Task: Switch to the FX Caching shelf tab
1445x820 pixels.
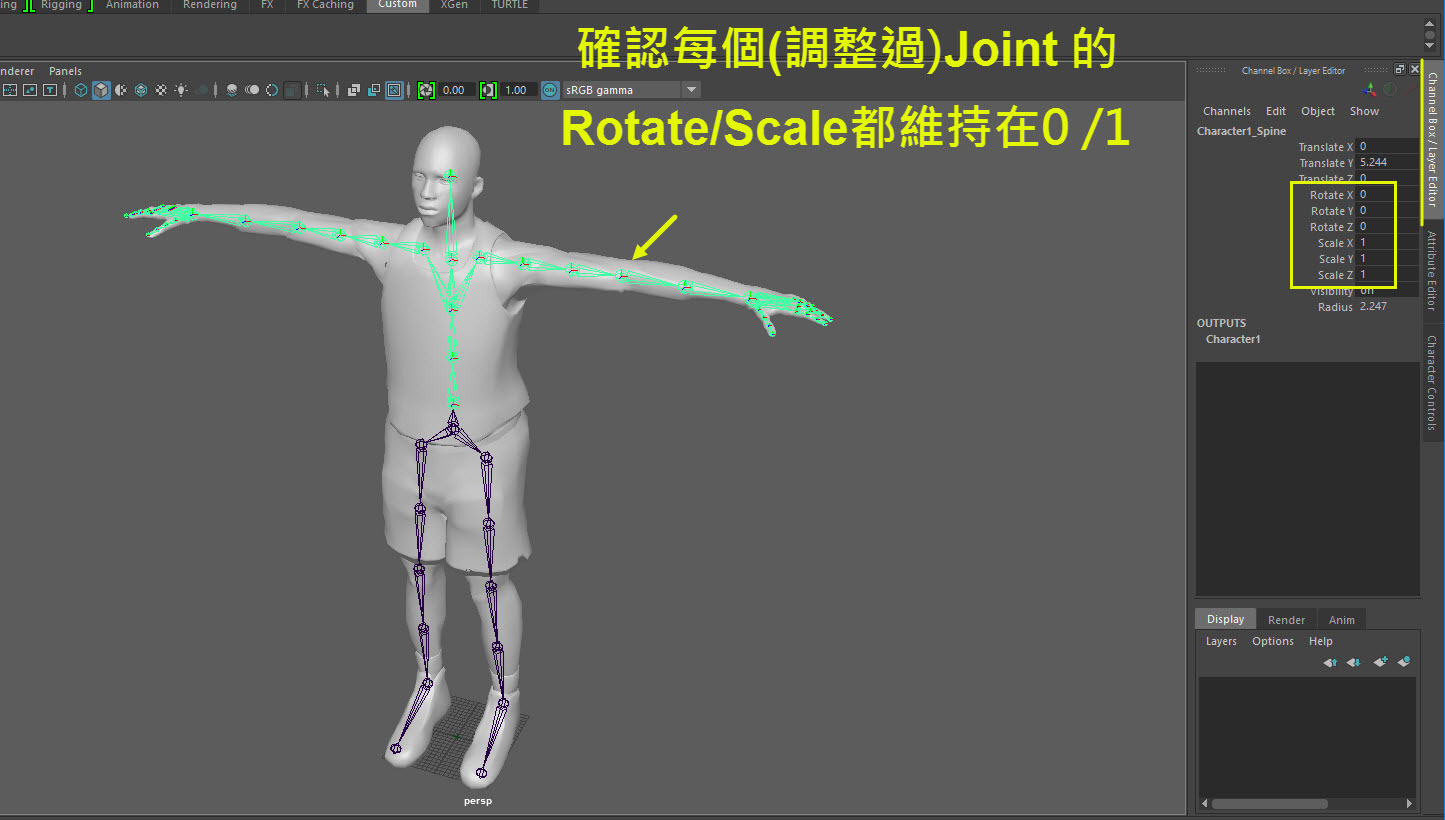Action: tap(325, 5)
